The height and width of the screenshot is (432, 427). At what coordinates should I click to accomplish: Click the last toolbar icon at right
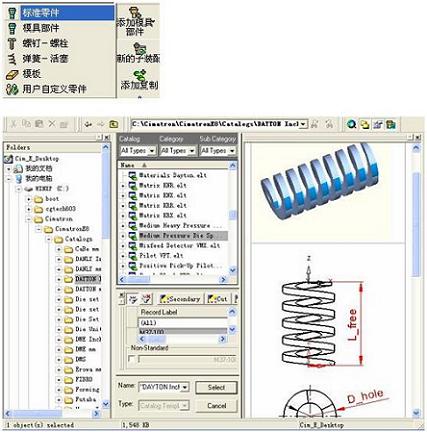[x=391, y=125]
